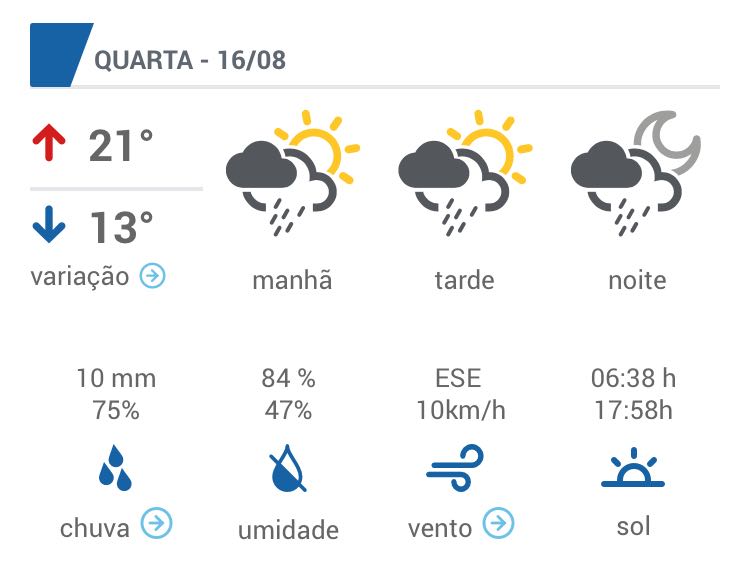This screenshot has height=587, width=750.
Task: Expand vento details with circled arrow
Action: tap(498, 523)
